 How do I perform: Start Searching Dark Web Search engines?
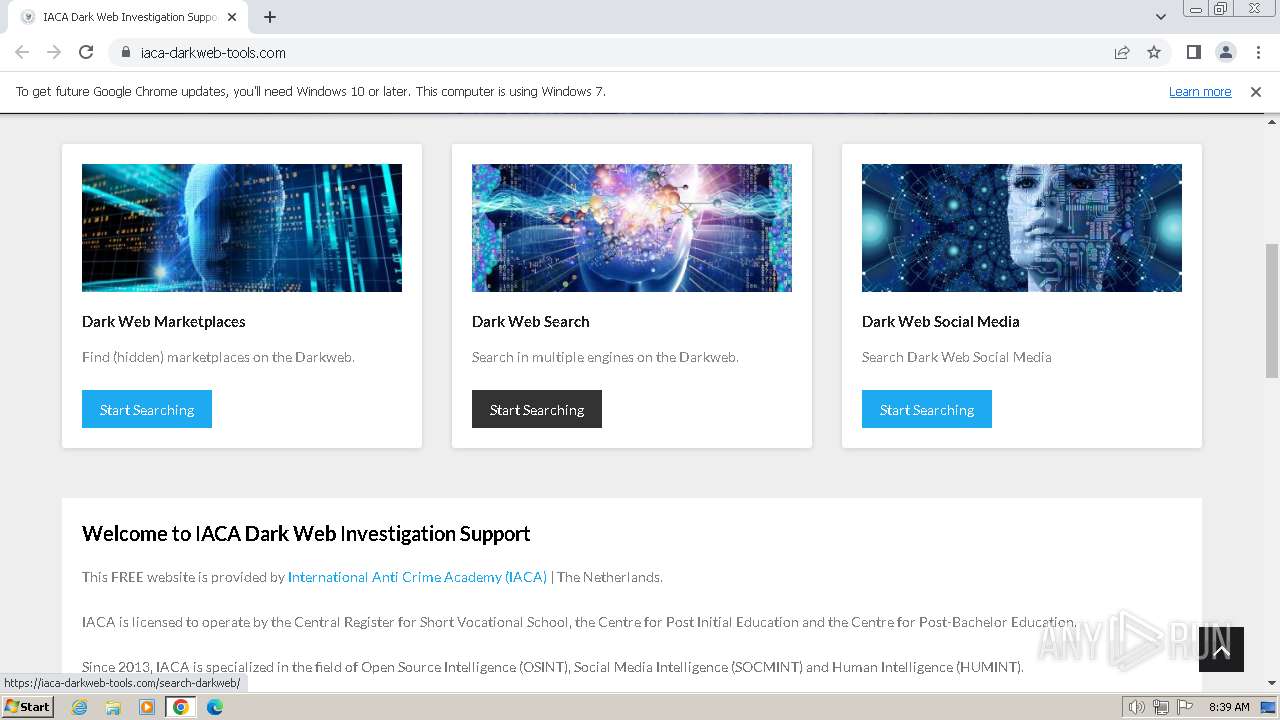537,409
